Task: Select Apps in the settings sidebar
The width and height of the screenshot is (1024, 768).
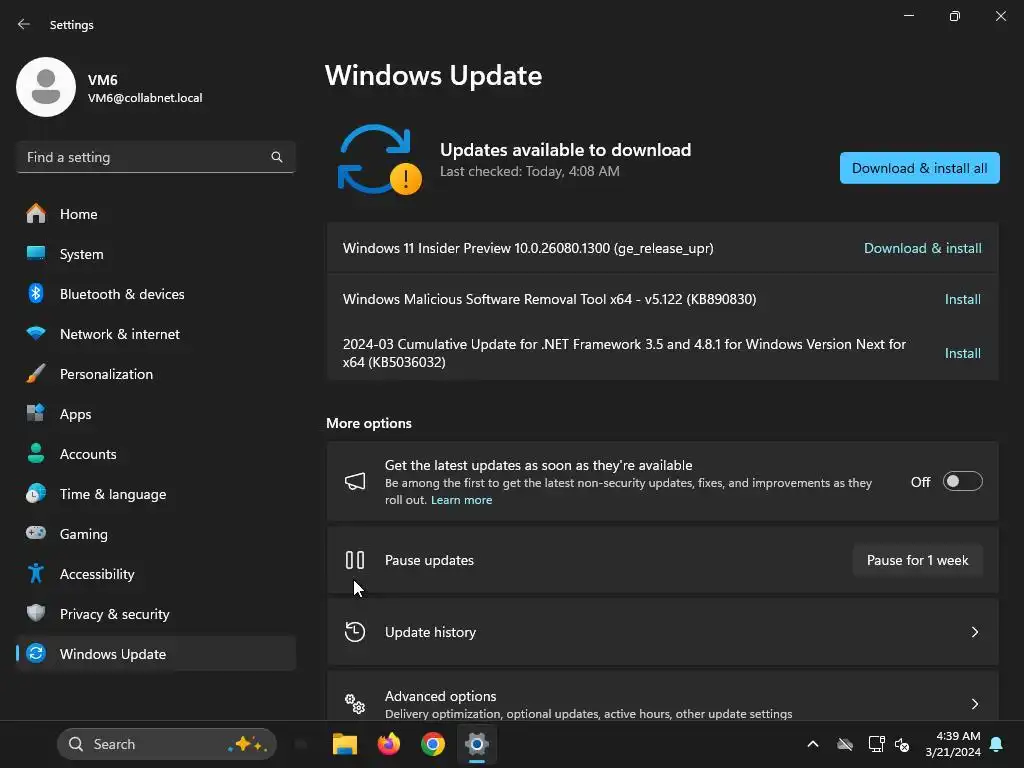Action: coord(155,413)
